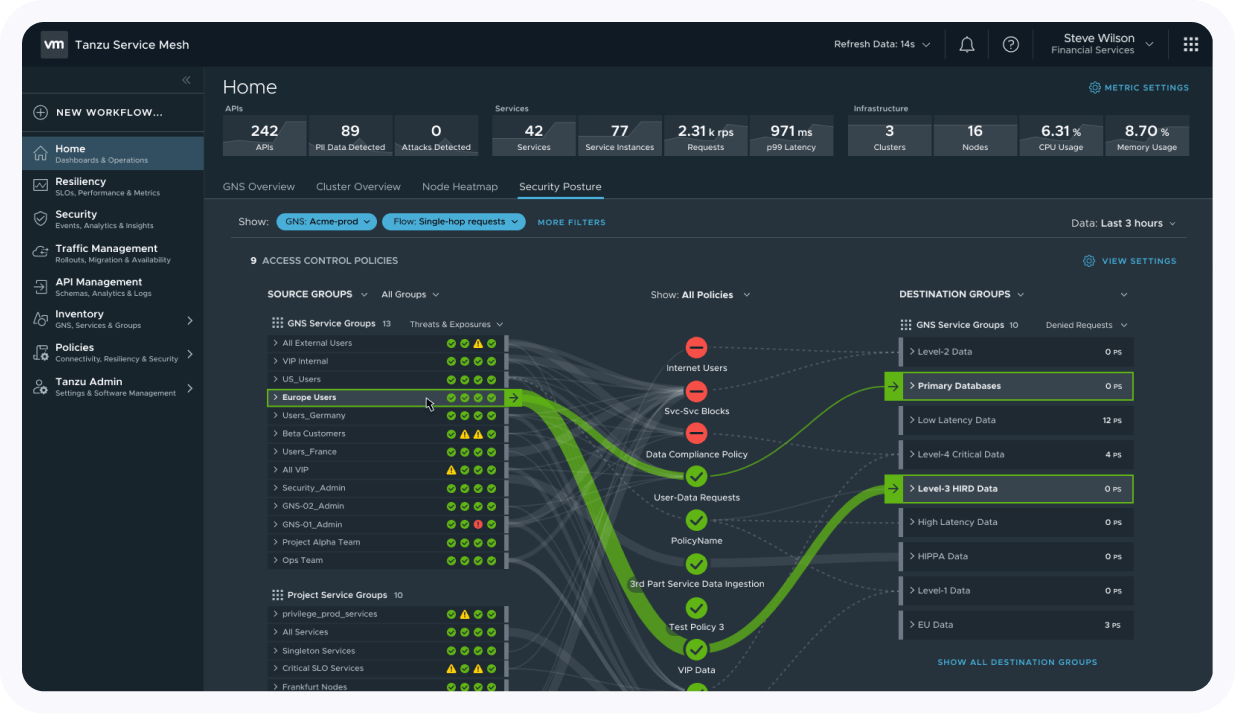The height and width of the screenshot is (714, 1235).
Task: Click the Data Compliance Policy deny node
Action: click(697, 434)
